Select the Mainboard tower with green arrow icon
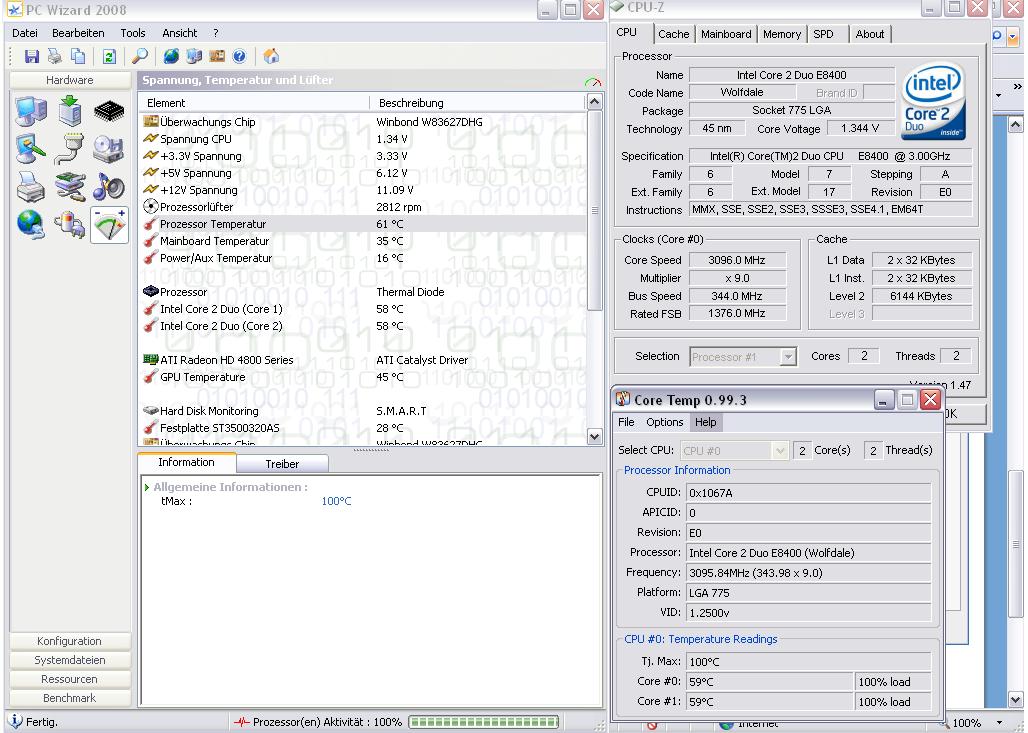Viewport: 1028px width, 733px height. [x=69, y=111]
